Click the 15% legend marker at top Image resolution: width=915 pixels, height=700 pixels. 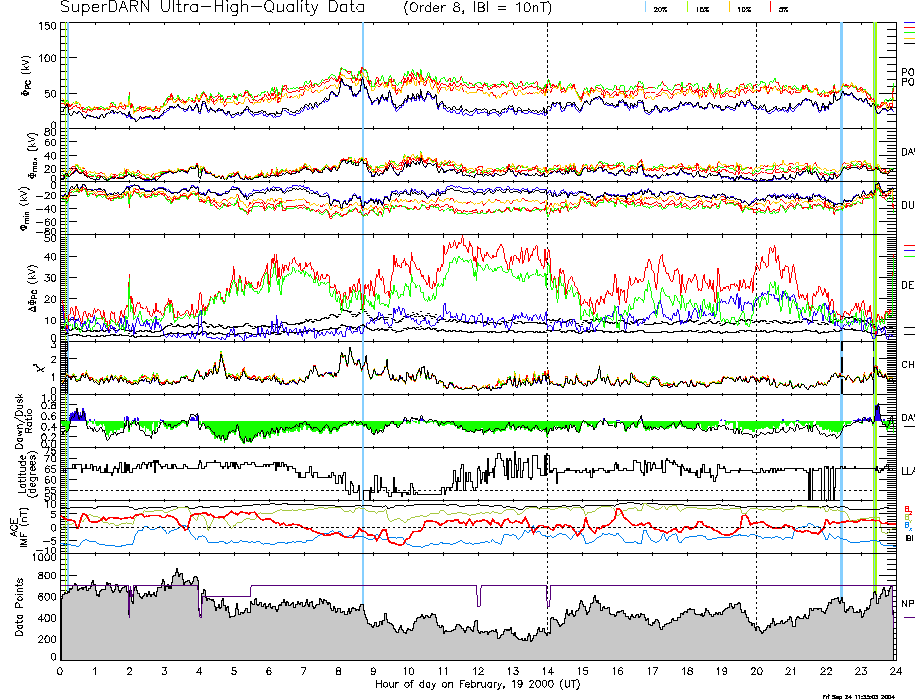point(701,8)
